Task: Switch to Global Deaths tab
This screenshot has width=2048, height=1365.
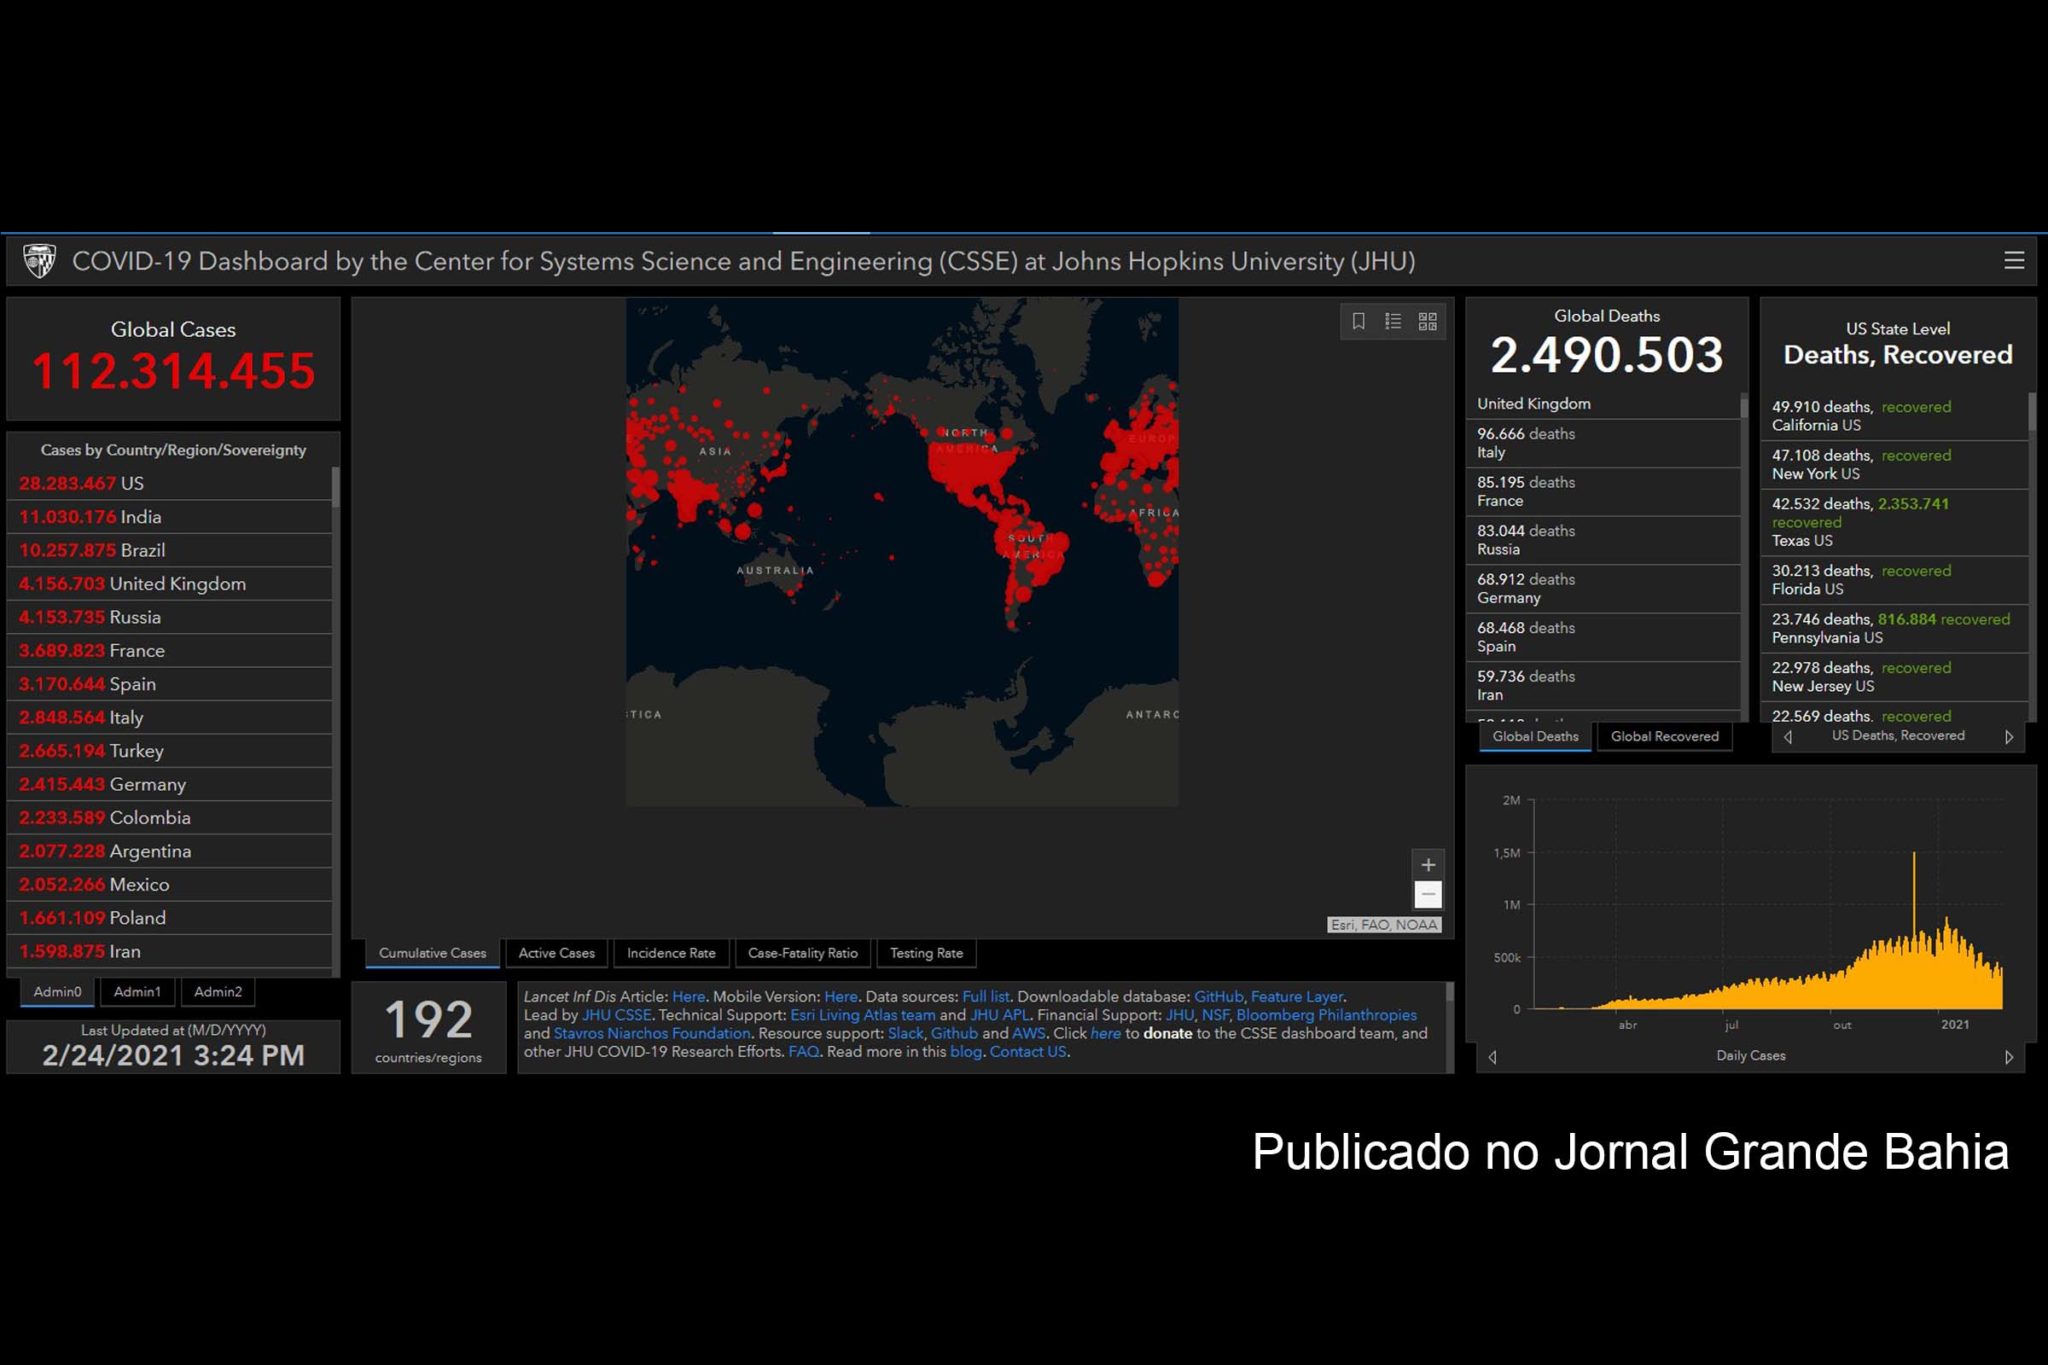Action: click(x=1535, y=737)
